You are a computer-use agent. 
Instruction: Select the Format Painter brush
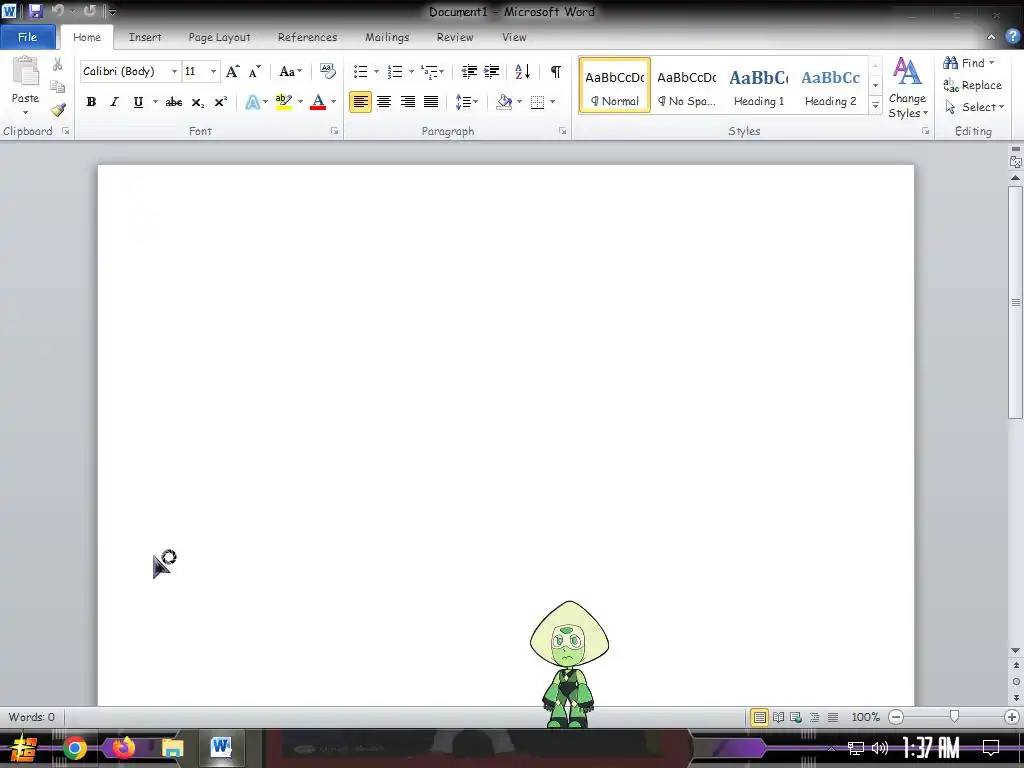57,110
